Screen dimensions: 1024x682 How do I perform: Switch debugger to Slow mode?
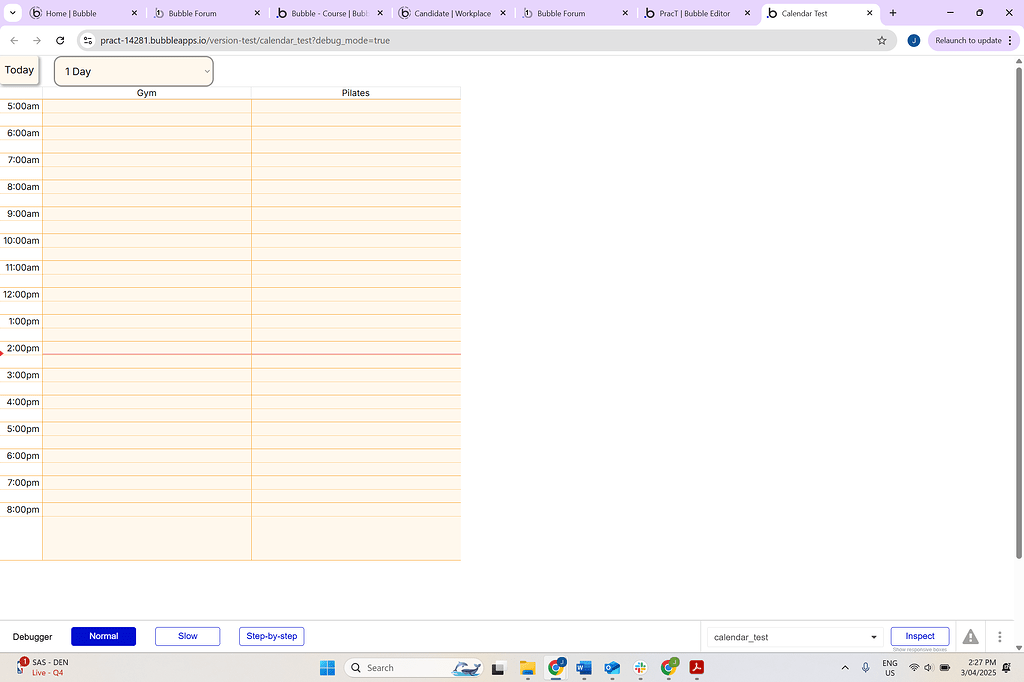(187, 636)
